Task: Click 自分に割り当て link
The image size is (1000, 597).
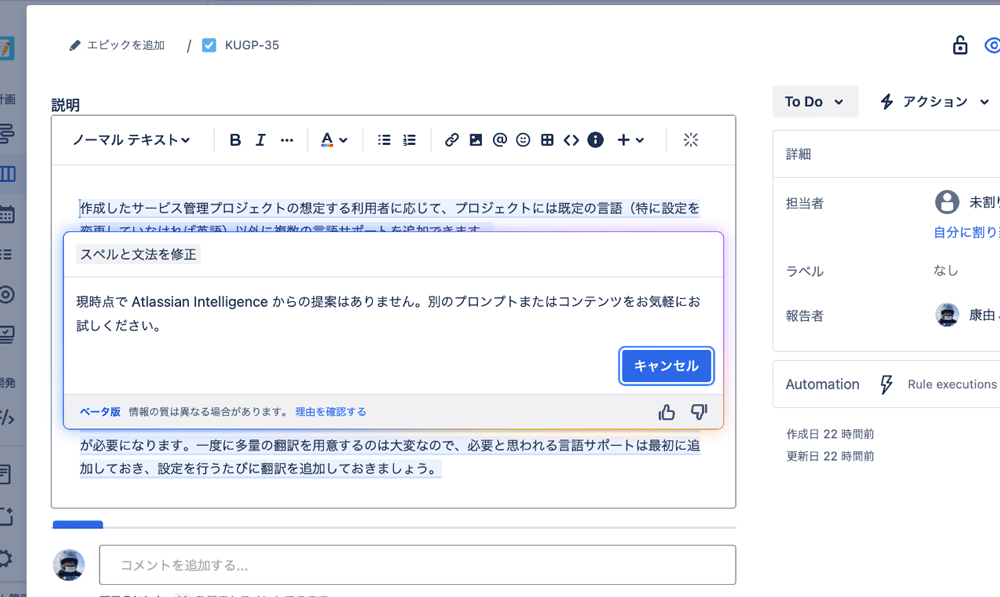Action: coord(966,232)
